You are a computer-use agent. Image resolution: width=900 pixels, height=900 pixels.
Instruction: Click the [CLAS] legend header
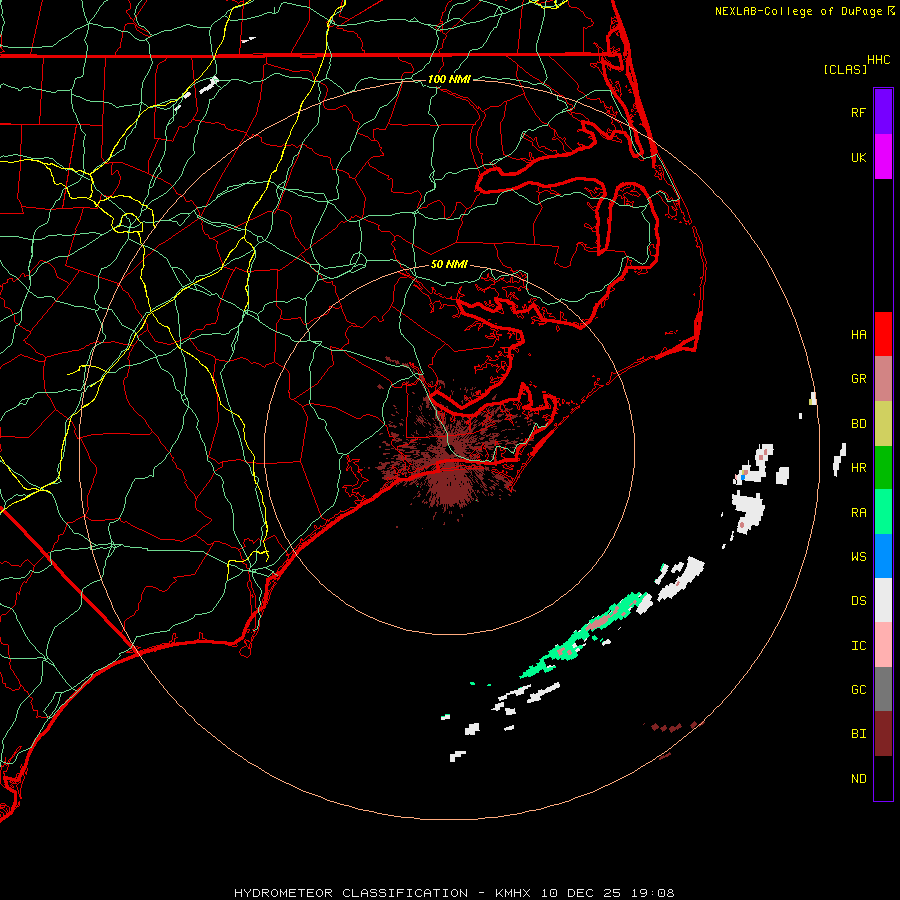[x=845, y=69]
